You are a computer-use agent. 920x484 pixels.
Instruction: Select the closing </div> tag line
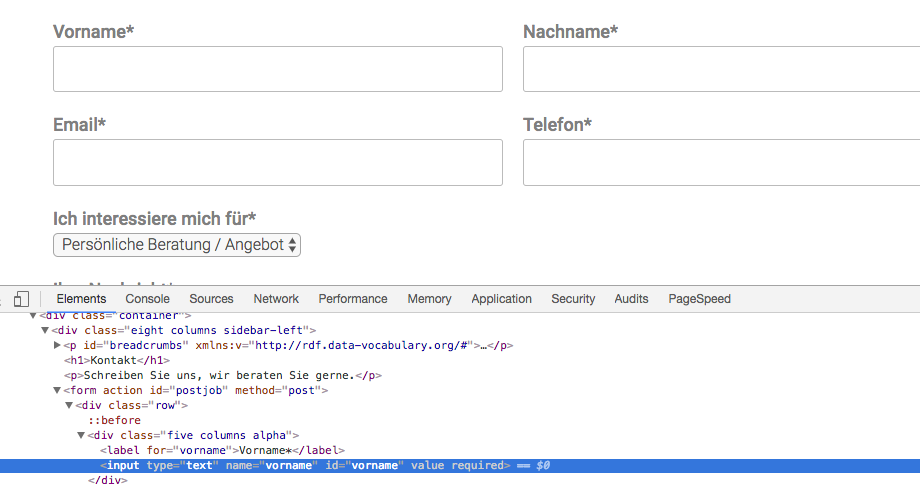point(107,480)
